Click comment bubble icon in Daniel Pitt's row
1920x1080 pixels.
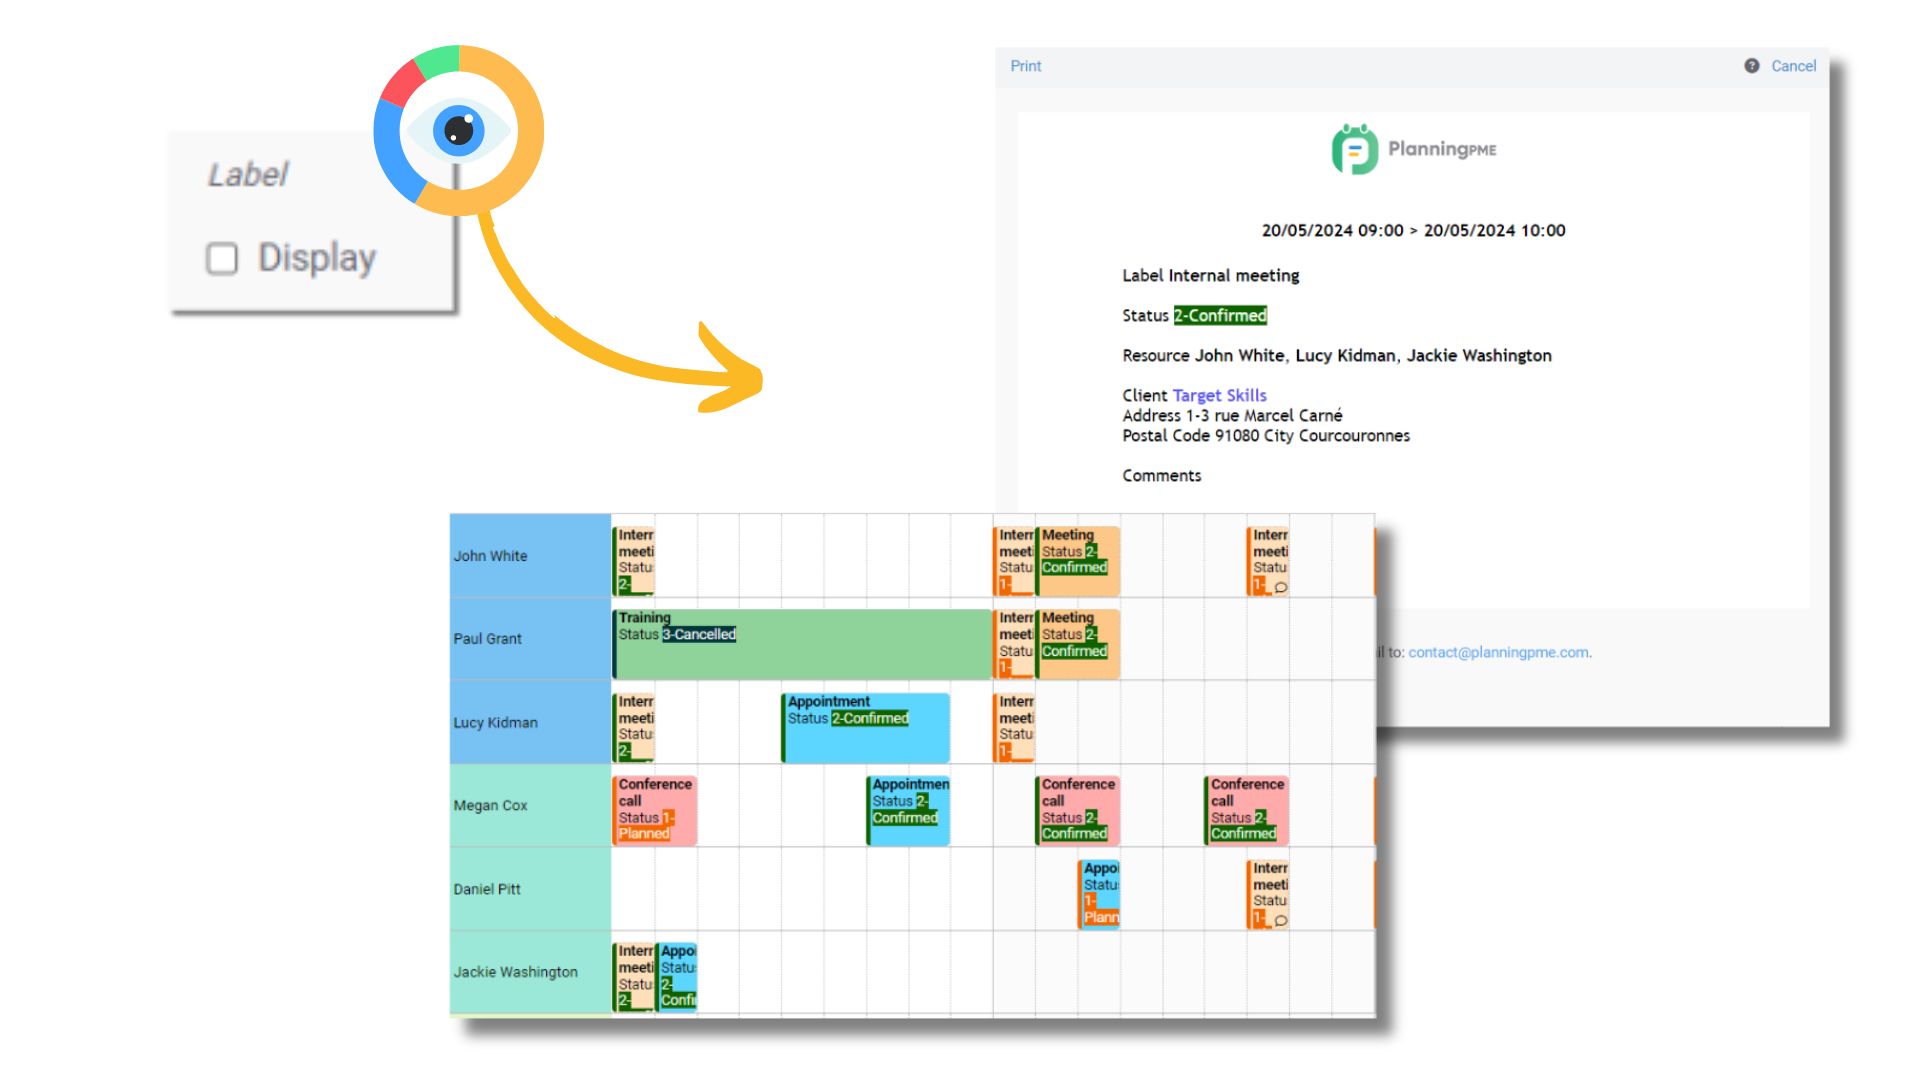pos(1281,920)
